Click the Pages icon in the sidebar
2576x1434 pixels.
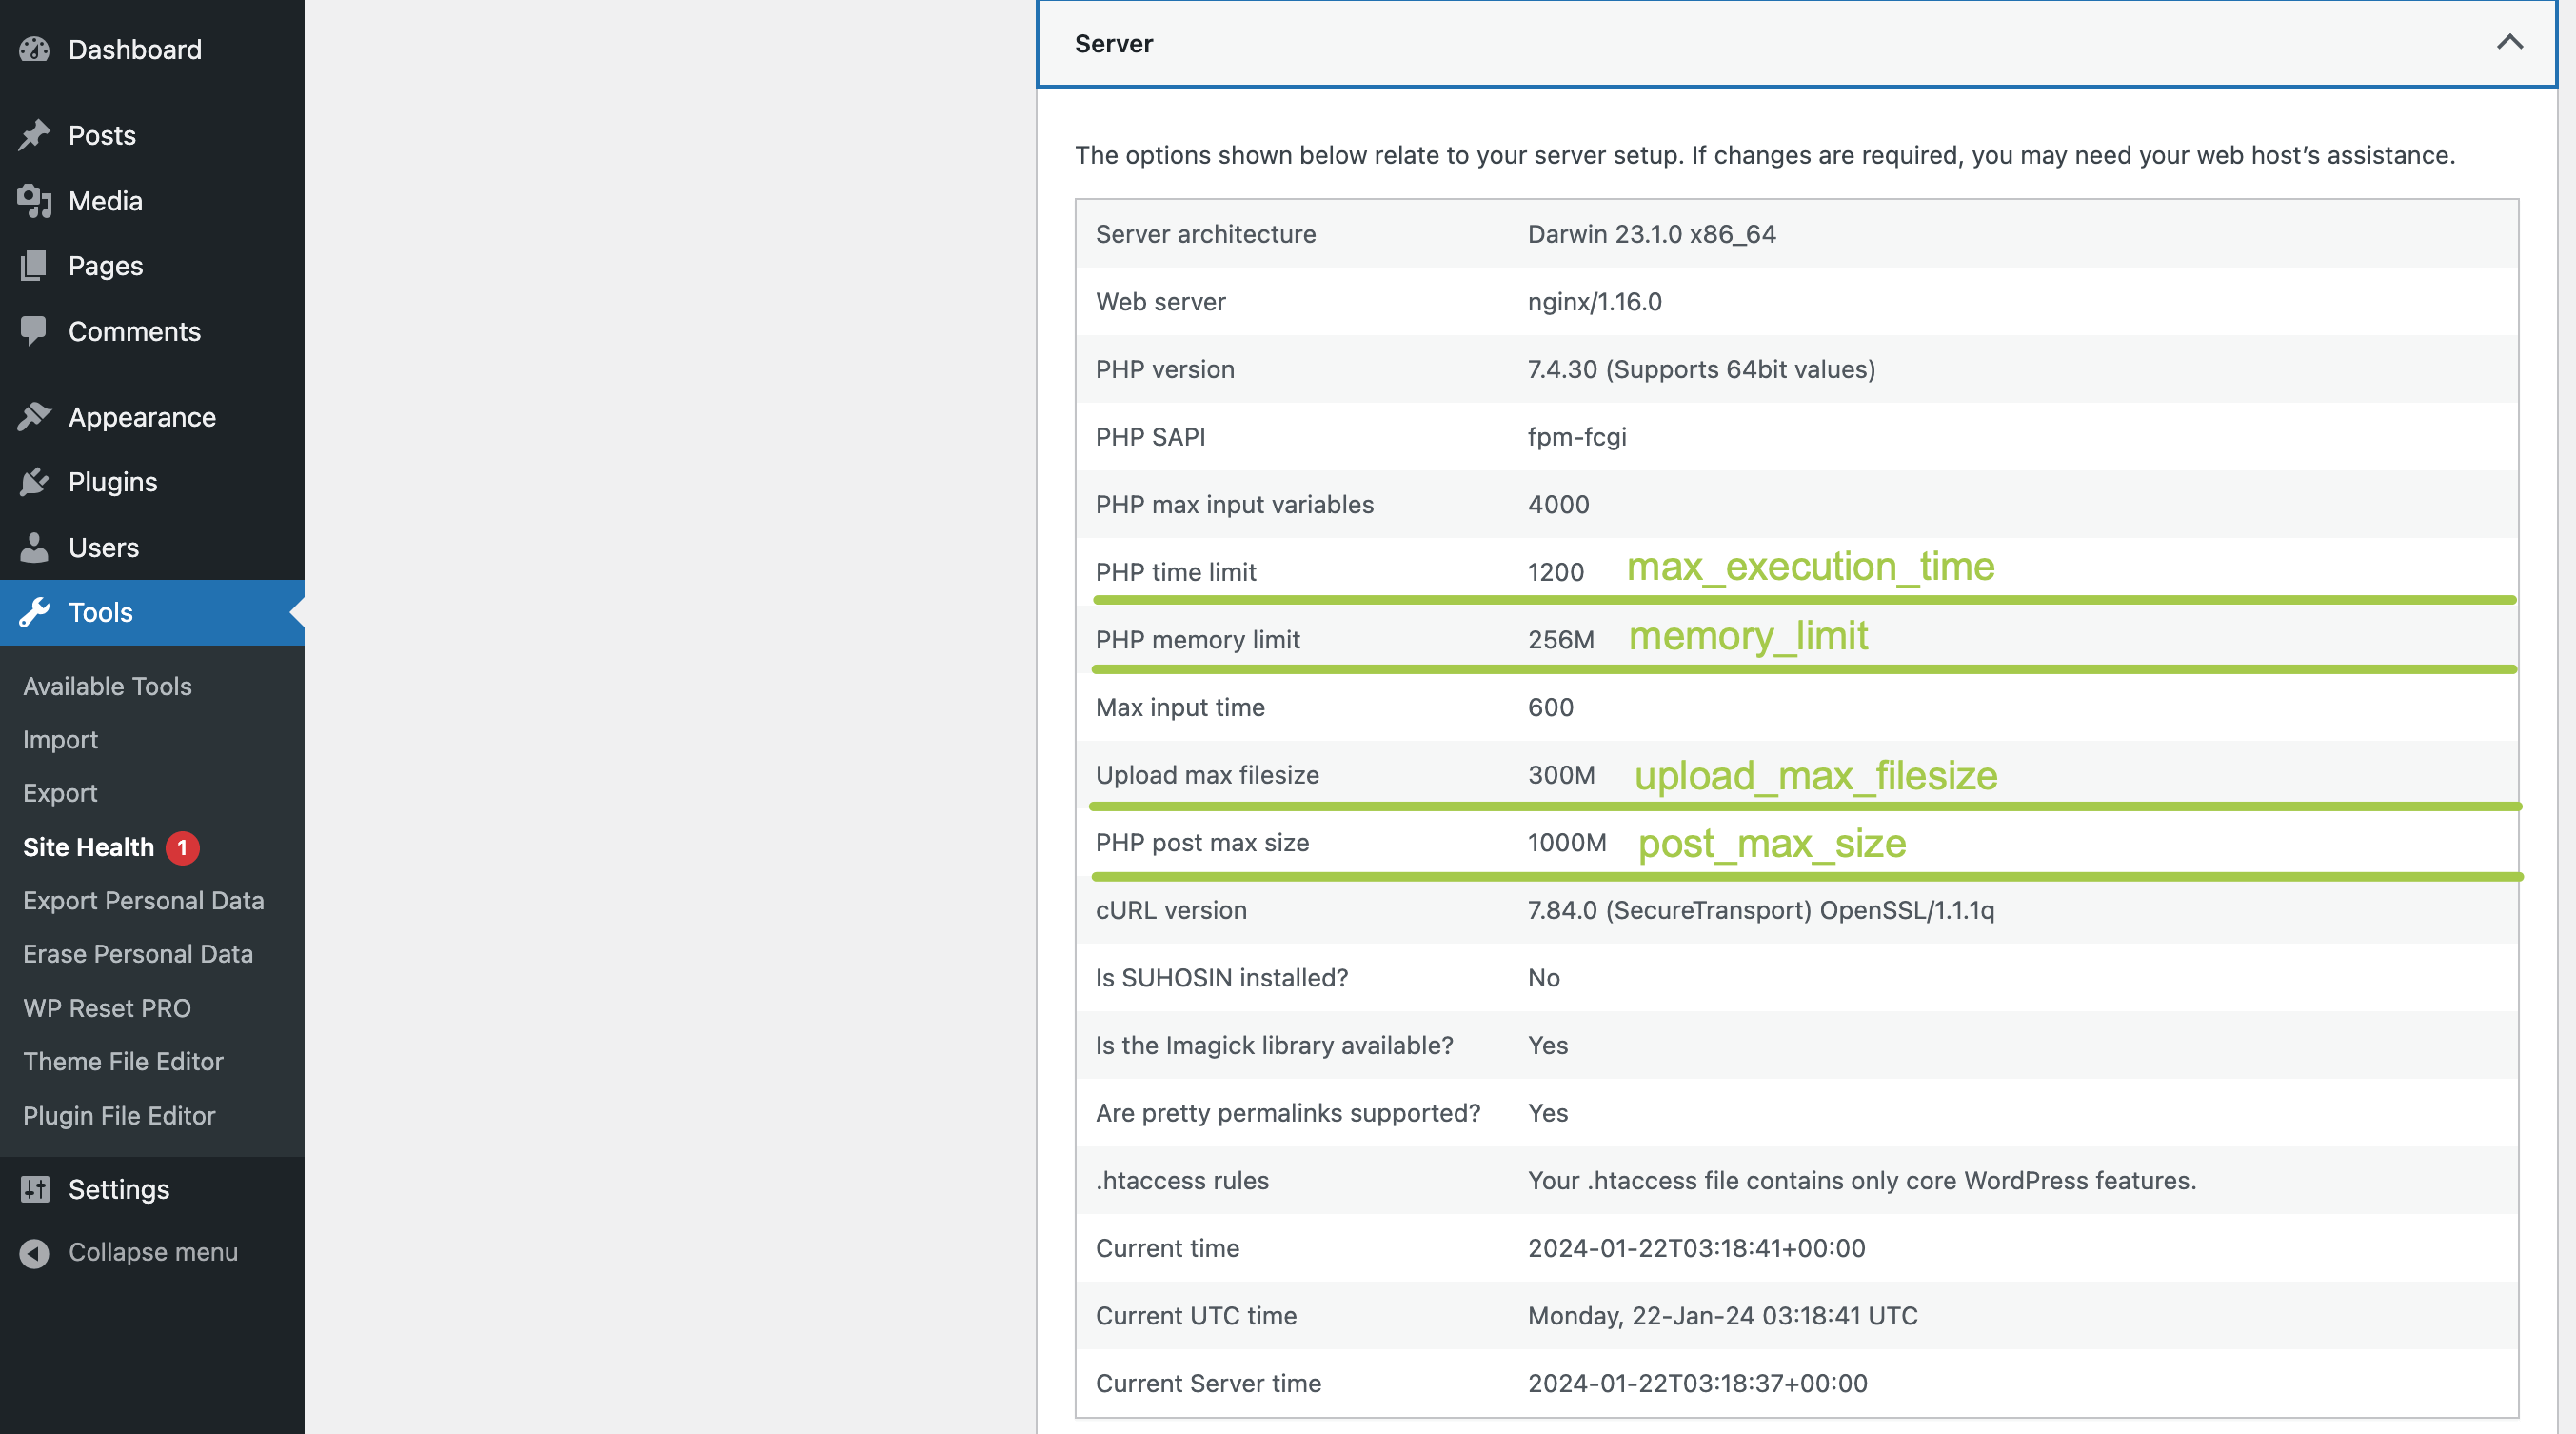click(x=34, y=266)
